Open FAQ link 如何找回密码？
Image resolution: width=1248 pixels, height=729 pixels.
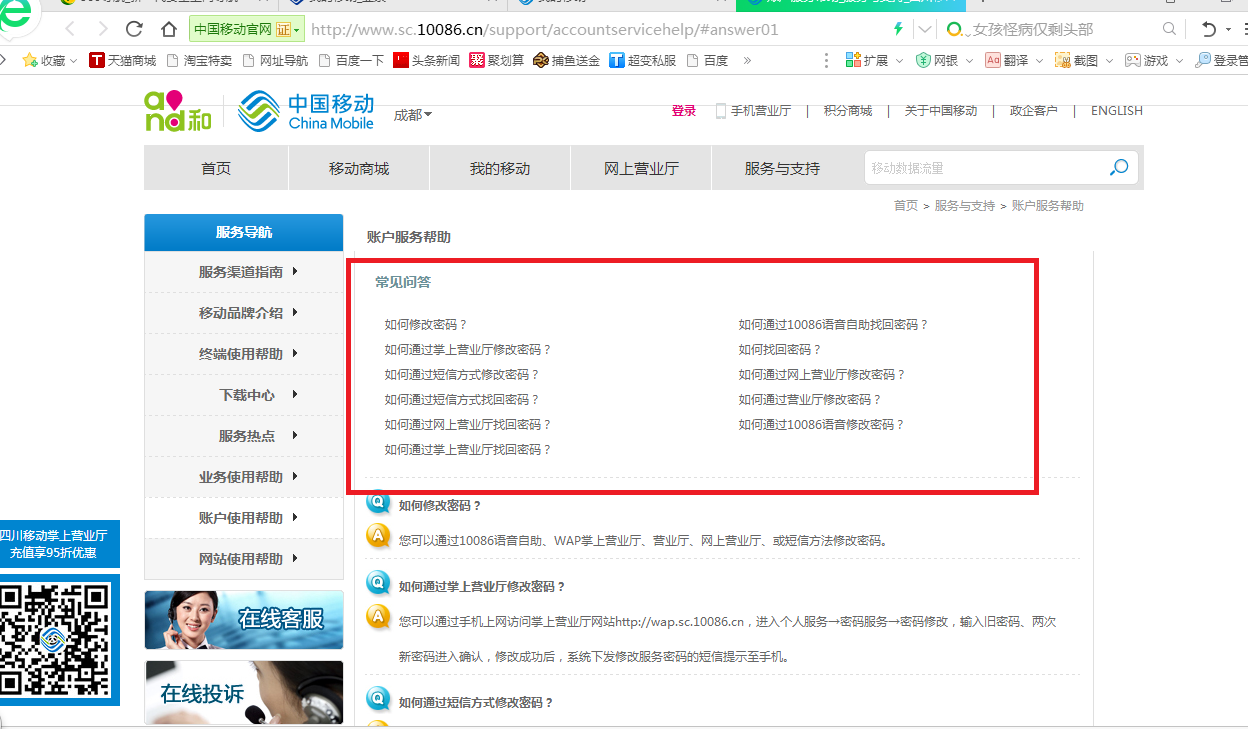pos(780,350)
